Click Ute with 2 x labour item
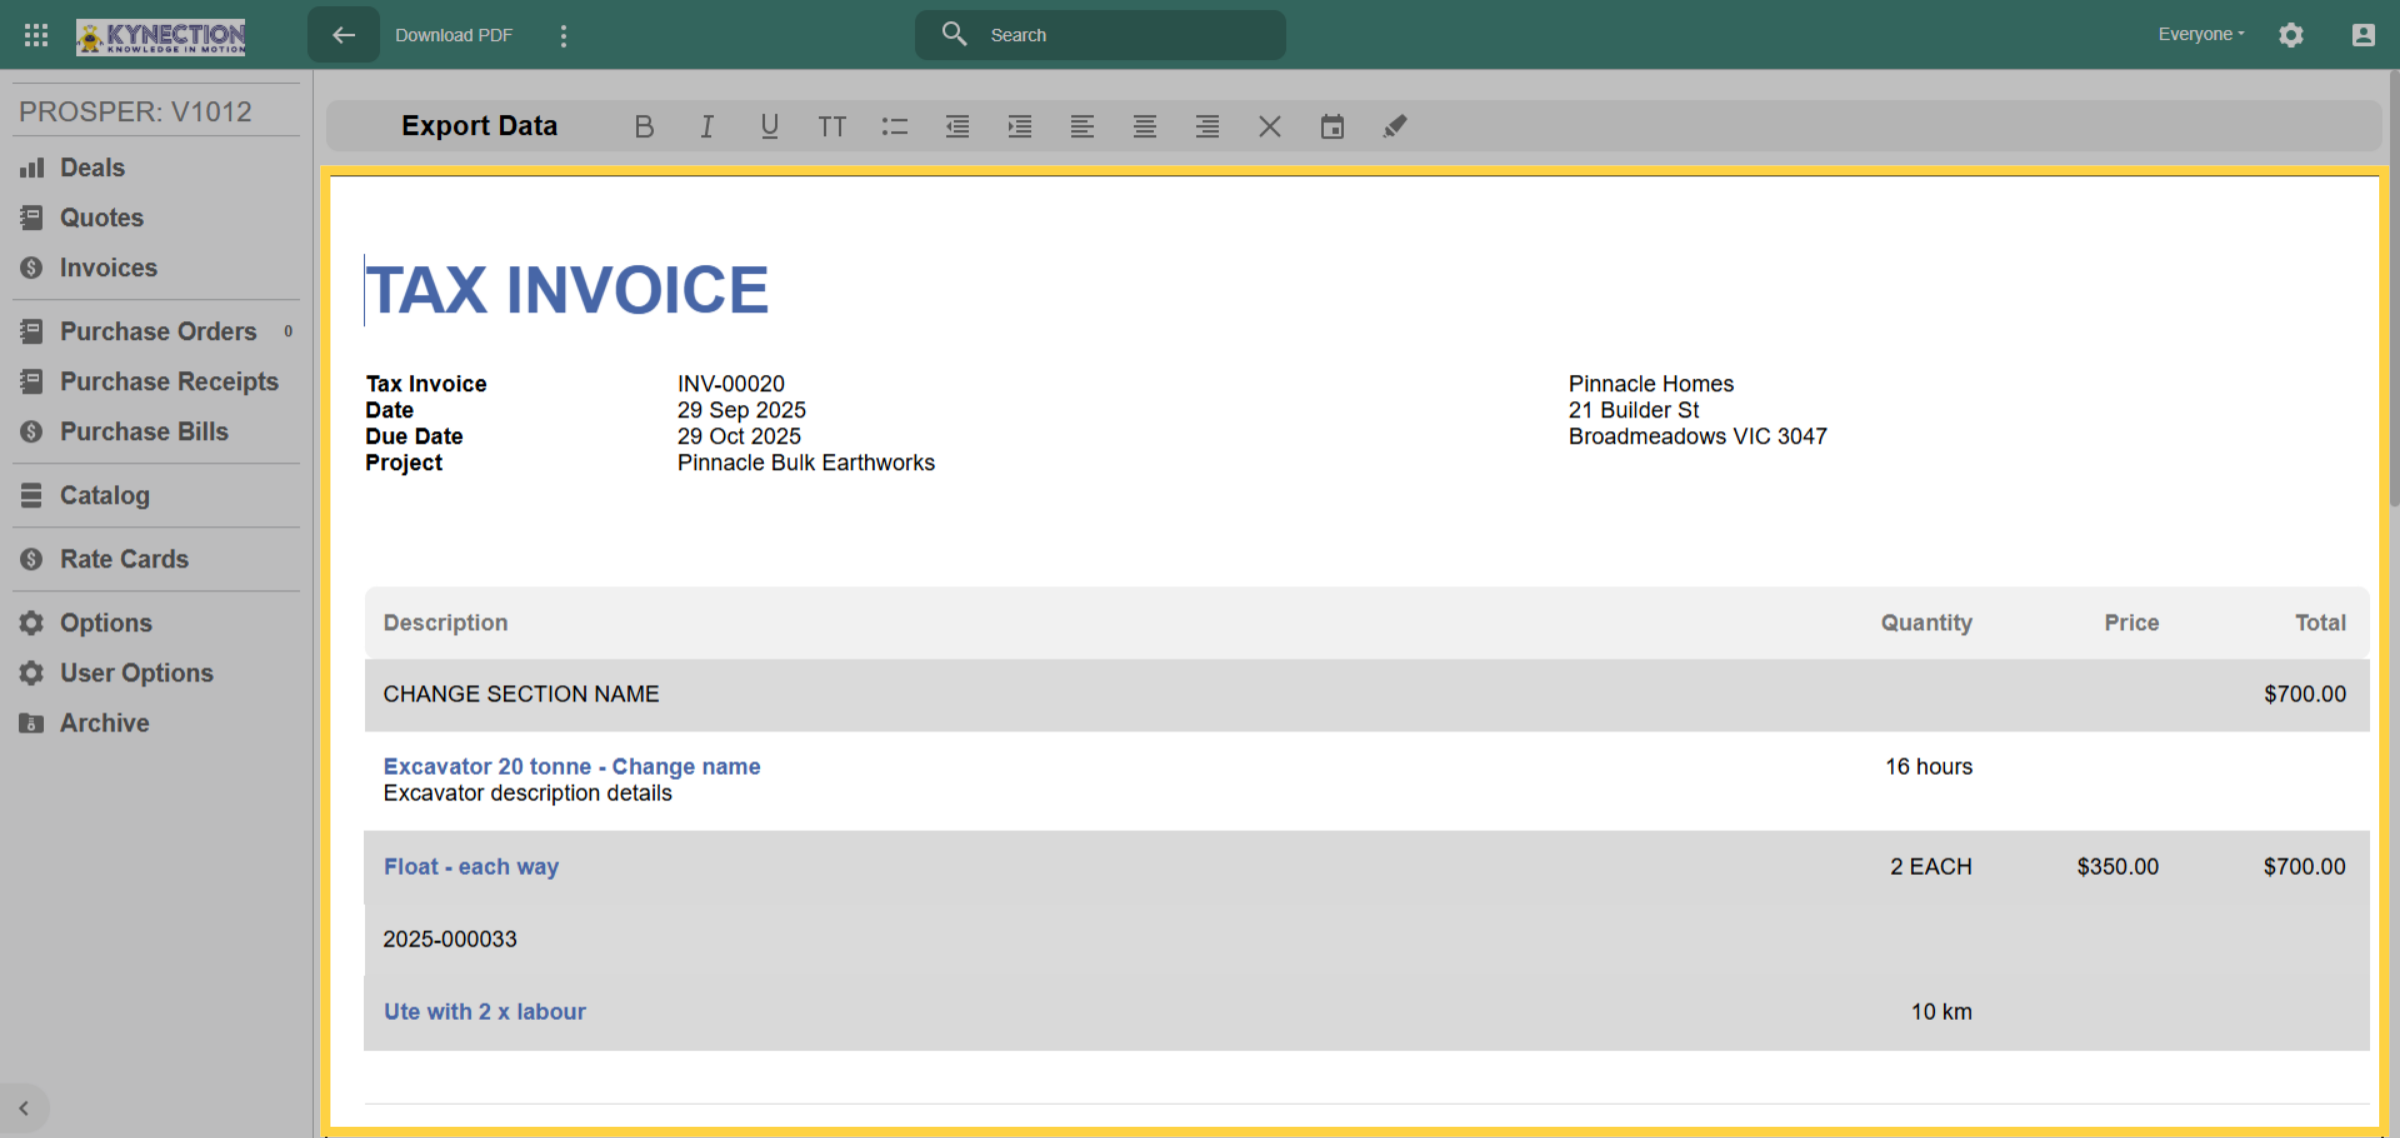This screenshot has height=1138, width=2400. (485, 1011)
